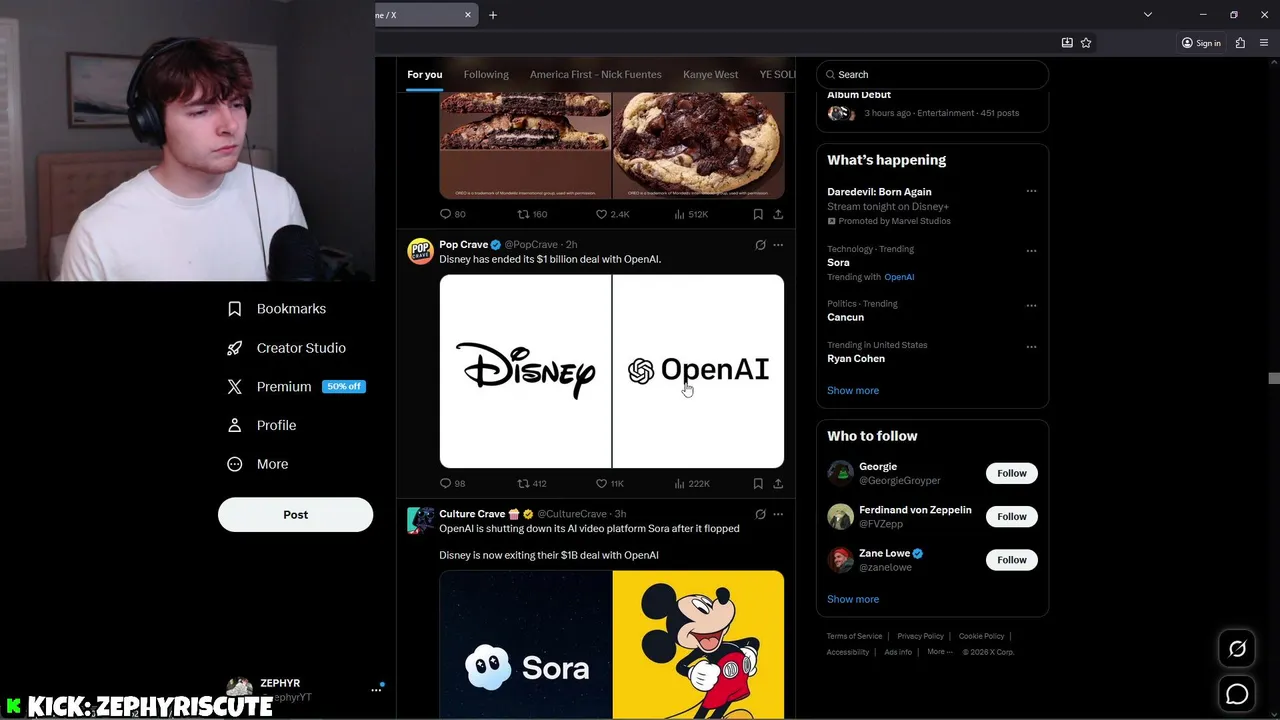Screen dimensions: 1280x720
Task: Open the Accessibility footer link
Action: point(847,652)
